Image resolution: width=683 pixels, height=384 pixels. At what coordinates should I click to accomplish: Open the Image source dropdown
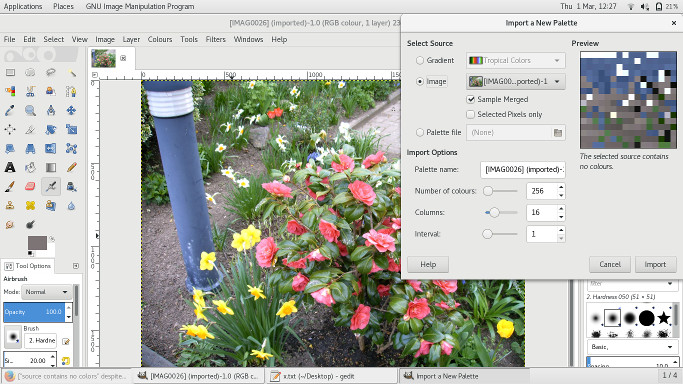[x=516, y=81]
